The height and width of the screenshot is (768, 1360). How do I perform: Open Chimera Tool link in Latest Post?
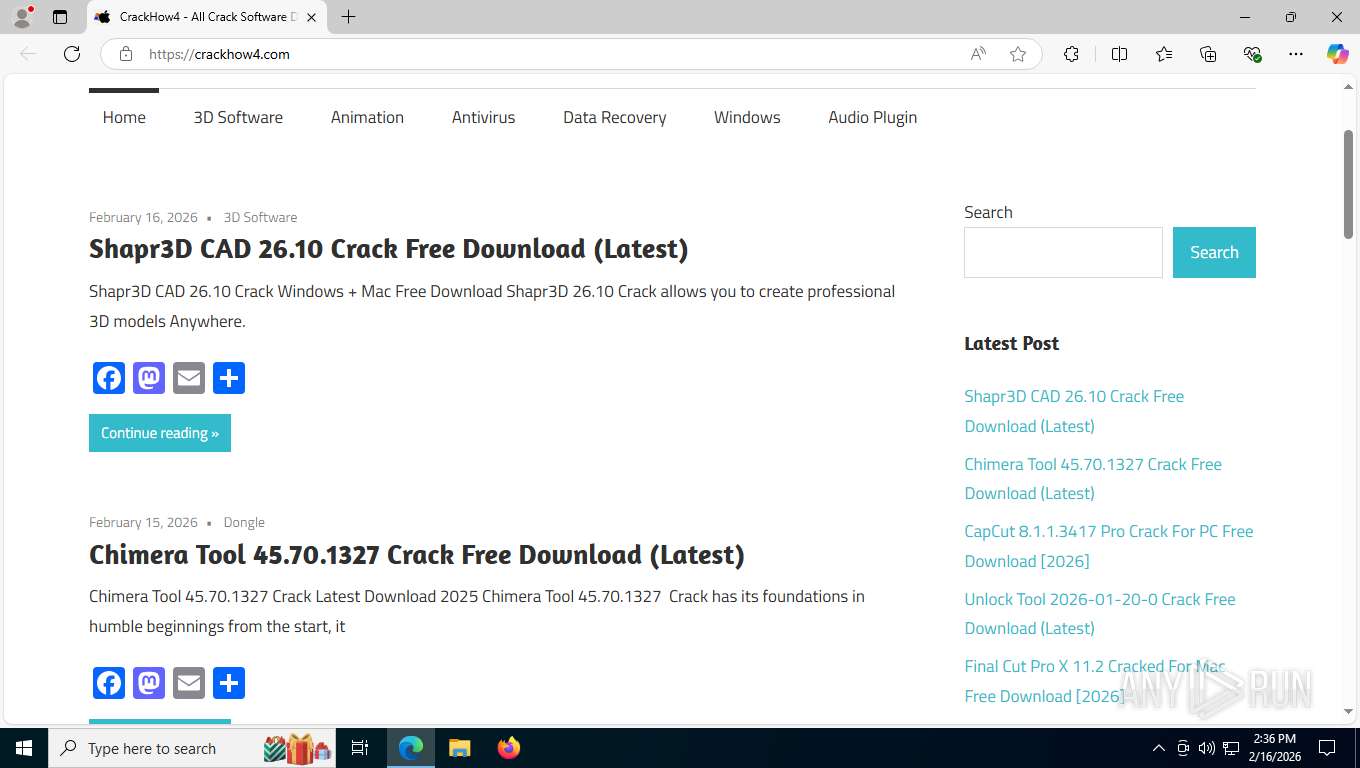point(1093,478)
